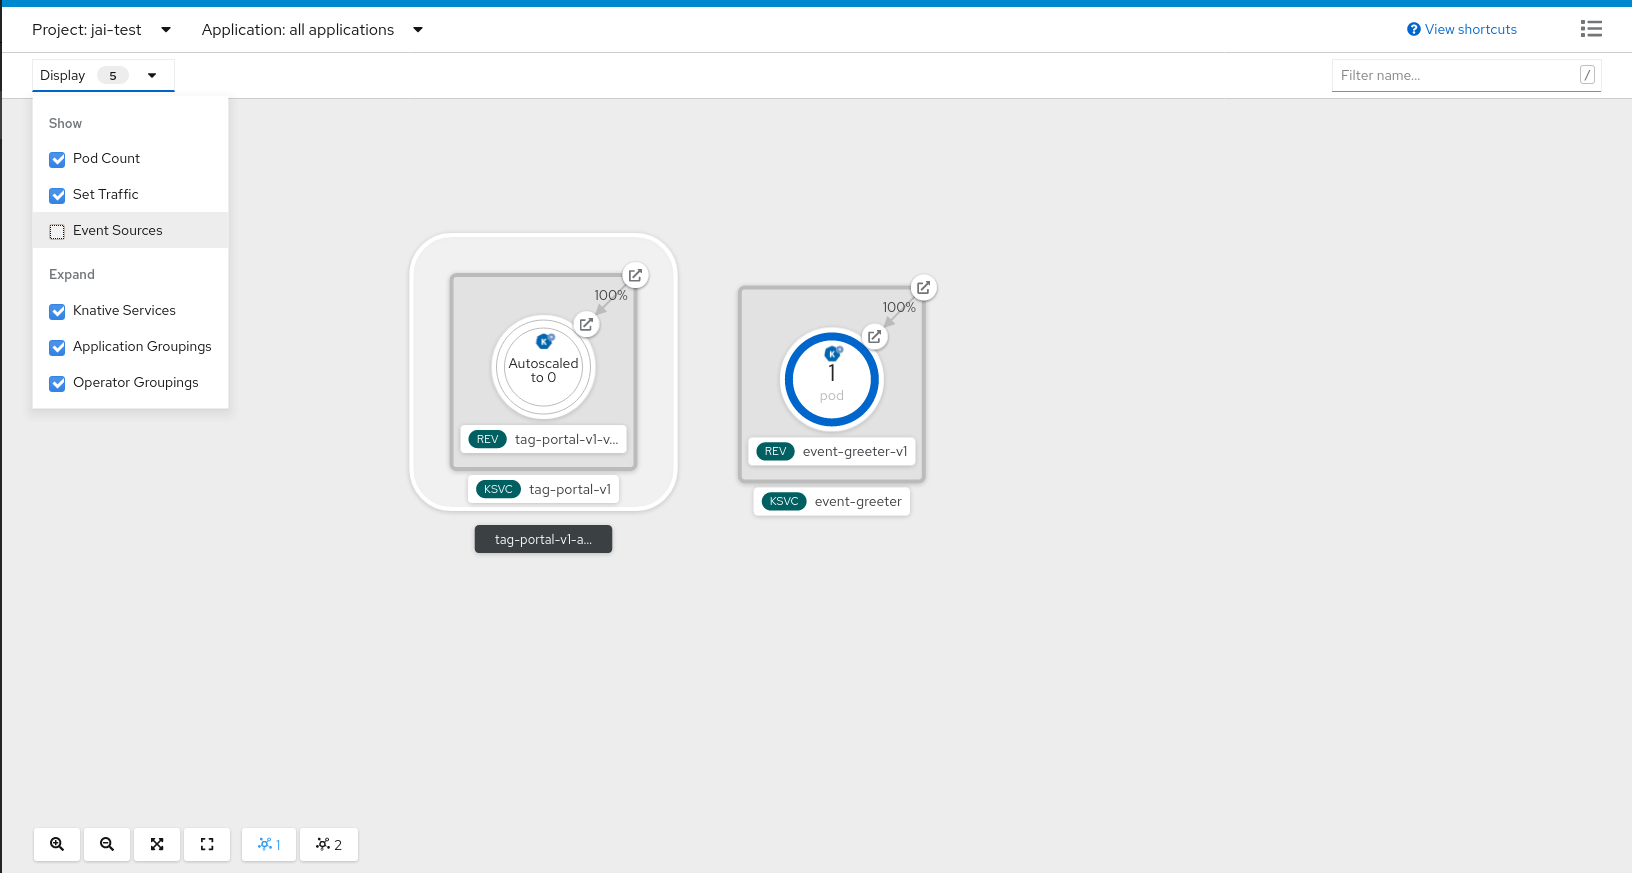Image resolution: width=1632 pixels, height=873 pixels.
Task: Fit topology graph to screen
Action: point(157,844)
